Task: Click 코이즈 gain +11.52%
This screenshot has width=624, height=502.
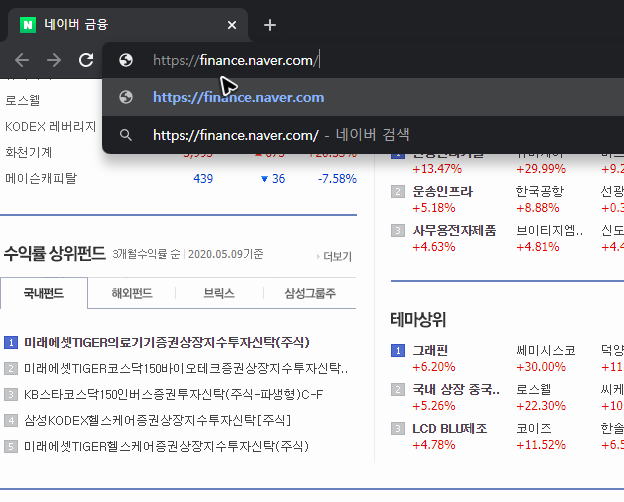Action: 541,445
